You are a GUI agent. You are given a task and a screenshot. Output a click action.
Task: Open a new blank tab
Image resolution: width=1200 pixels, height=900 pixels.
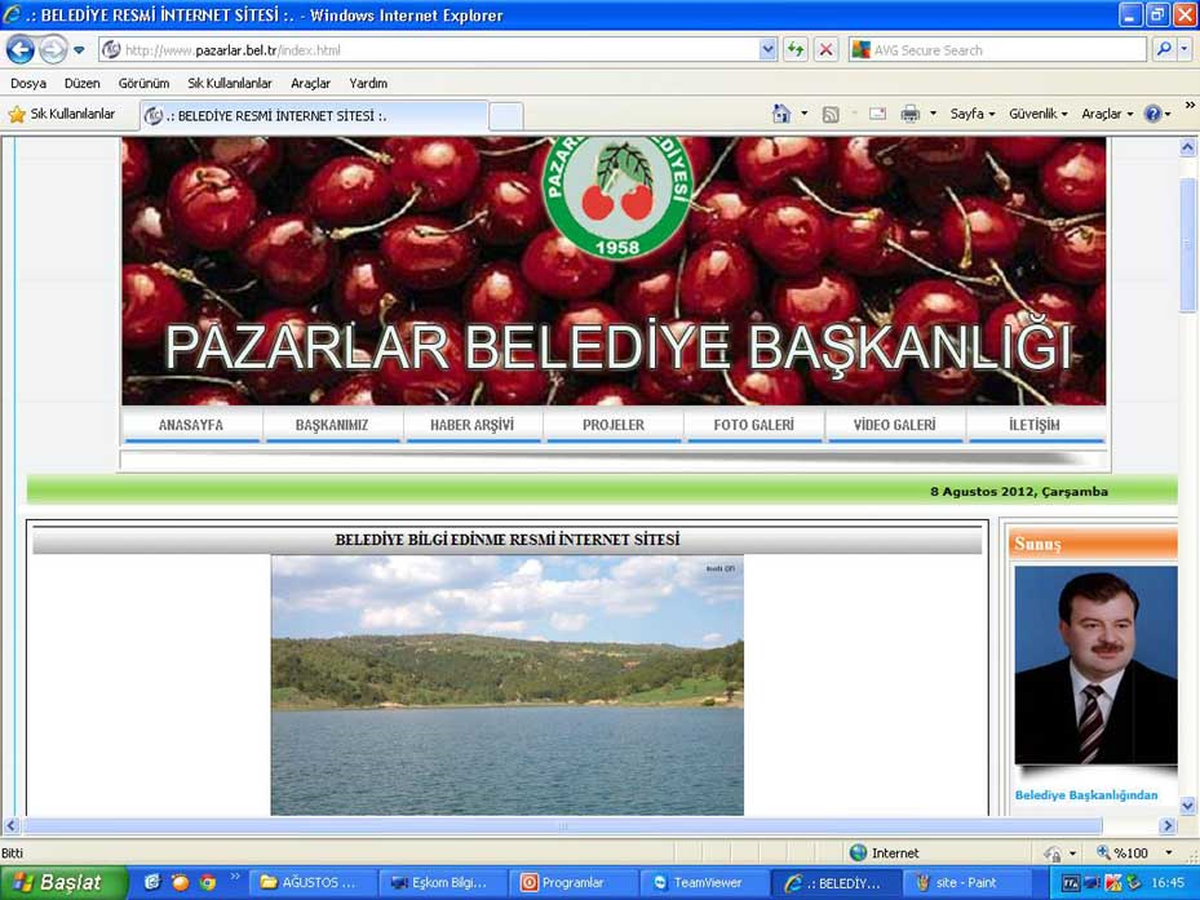506,116
